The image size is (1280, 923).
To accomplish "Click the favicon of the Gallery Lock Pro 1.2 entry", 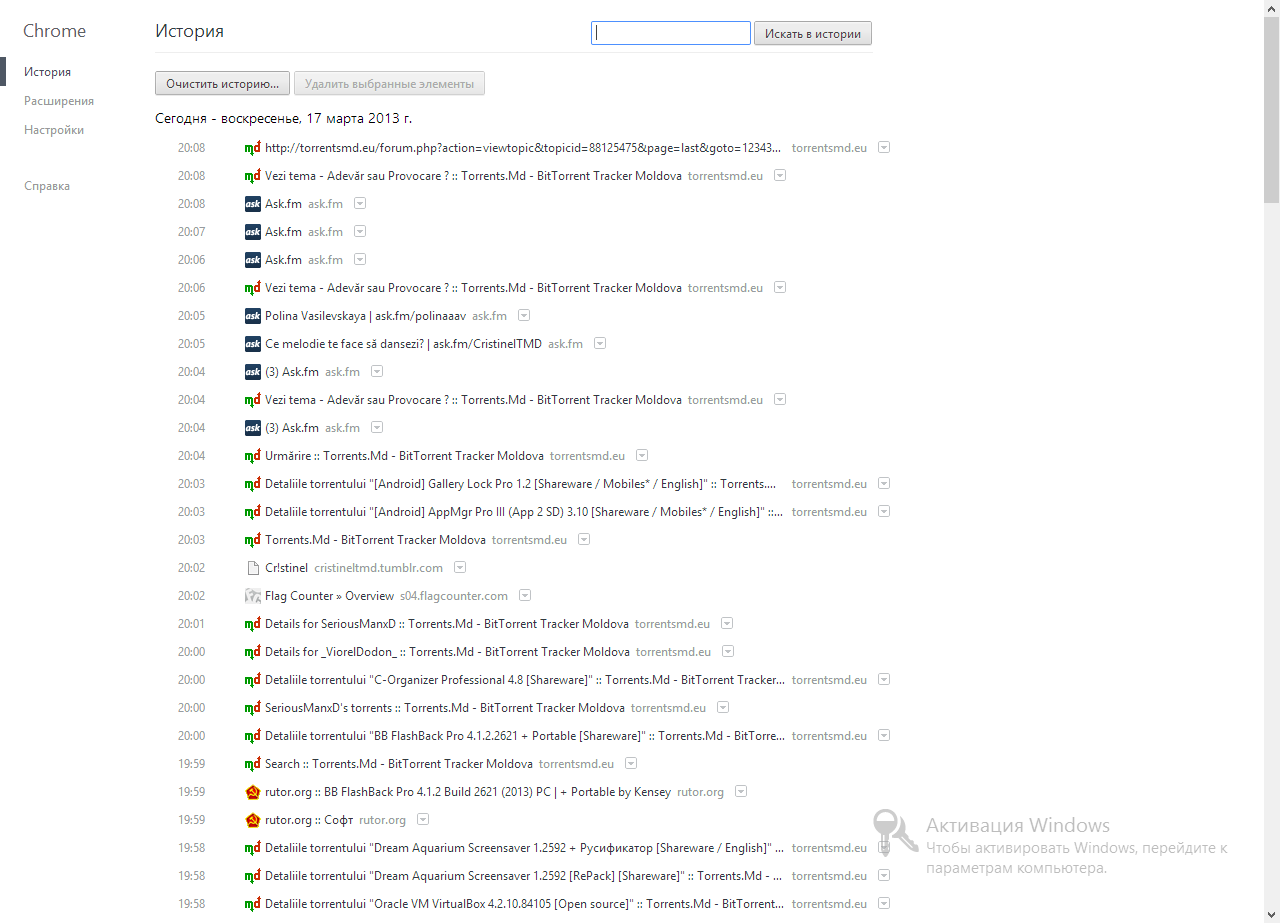I will (253, 484).
